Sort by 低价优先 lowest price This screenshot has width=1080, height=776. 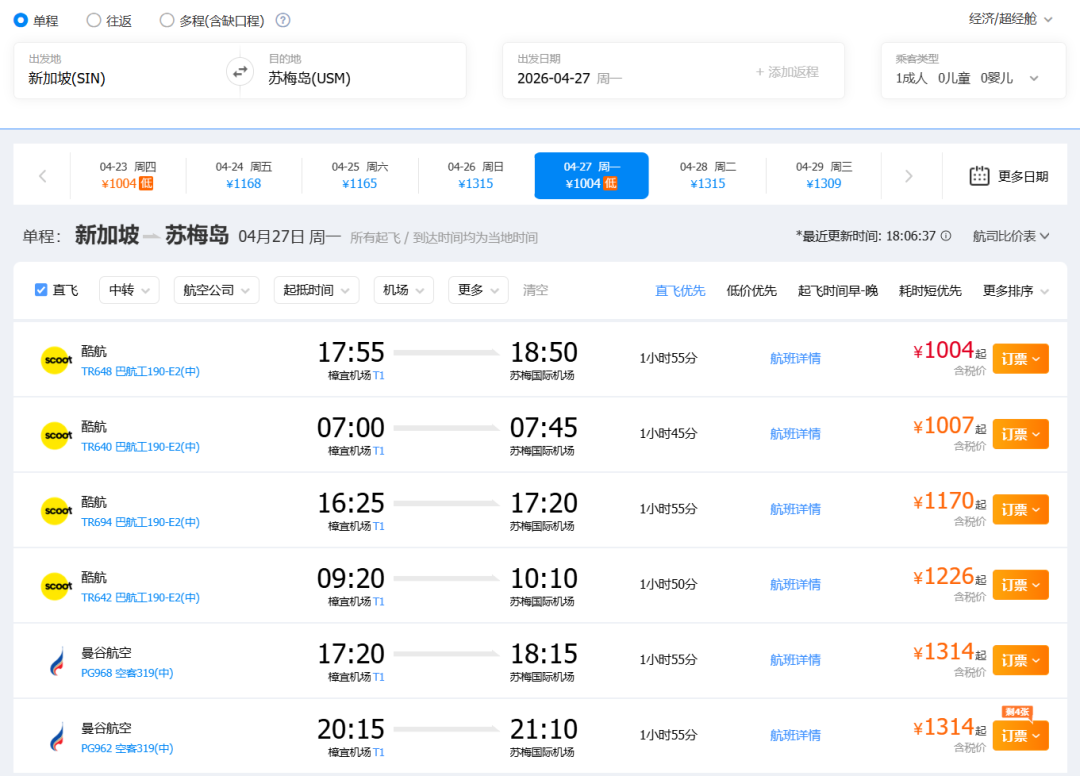751,291
